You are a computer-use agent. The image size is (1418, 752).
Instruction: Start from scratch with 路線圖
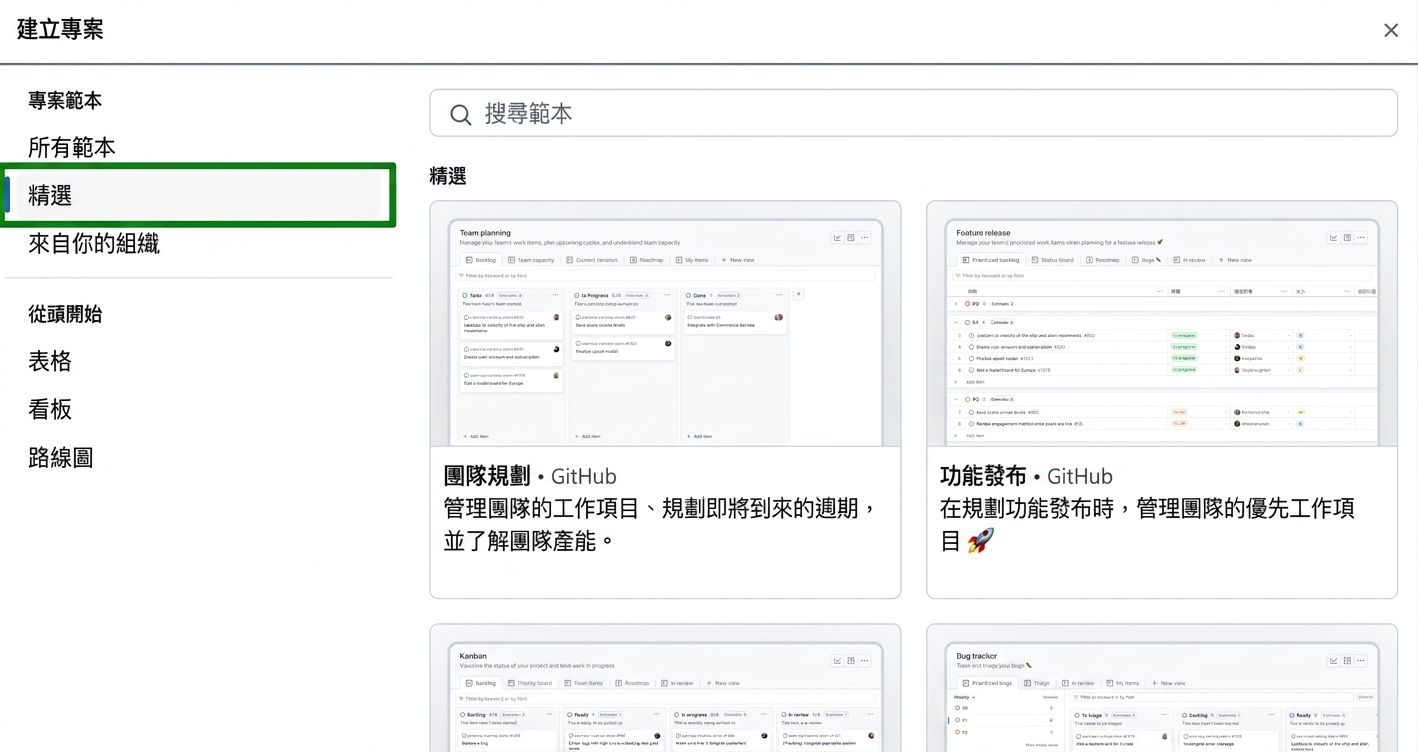tap(61, 458)
